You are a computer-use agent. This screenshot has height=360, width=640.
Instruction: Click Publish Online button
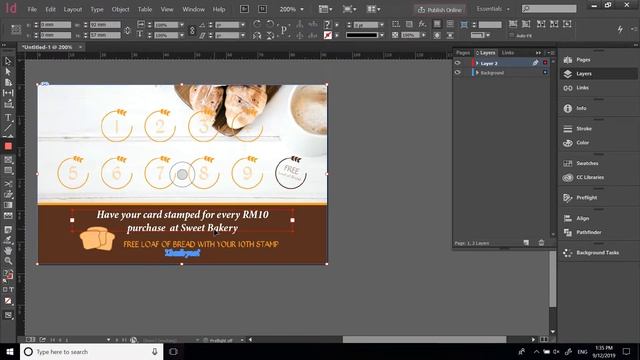(440, 9)
